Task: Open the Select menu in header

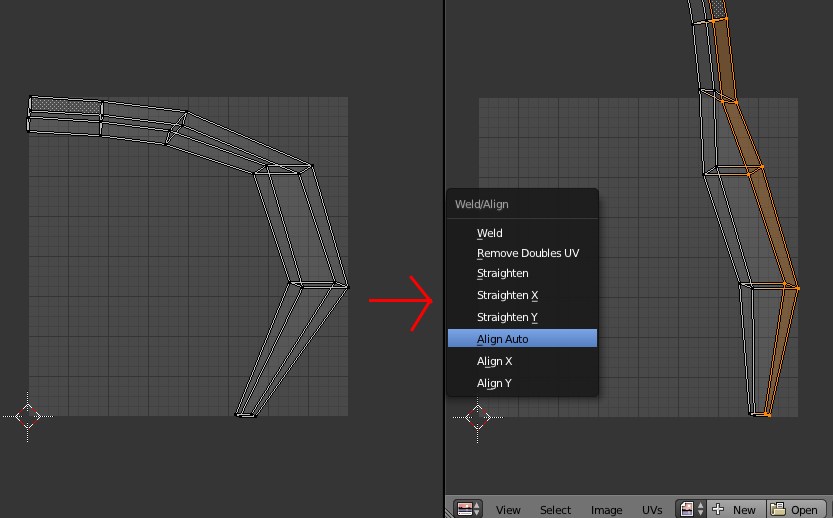Action: point(555,510)
